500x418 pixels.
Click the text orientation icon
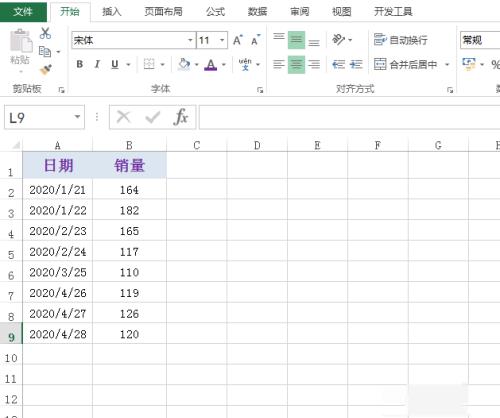pos(338,40)
